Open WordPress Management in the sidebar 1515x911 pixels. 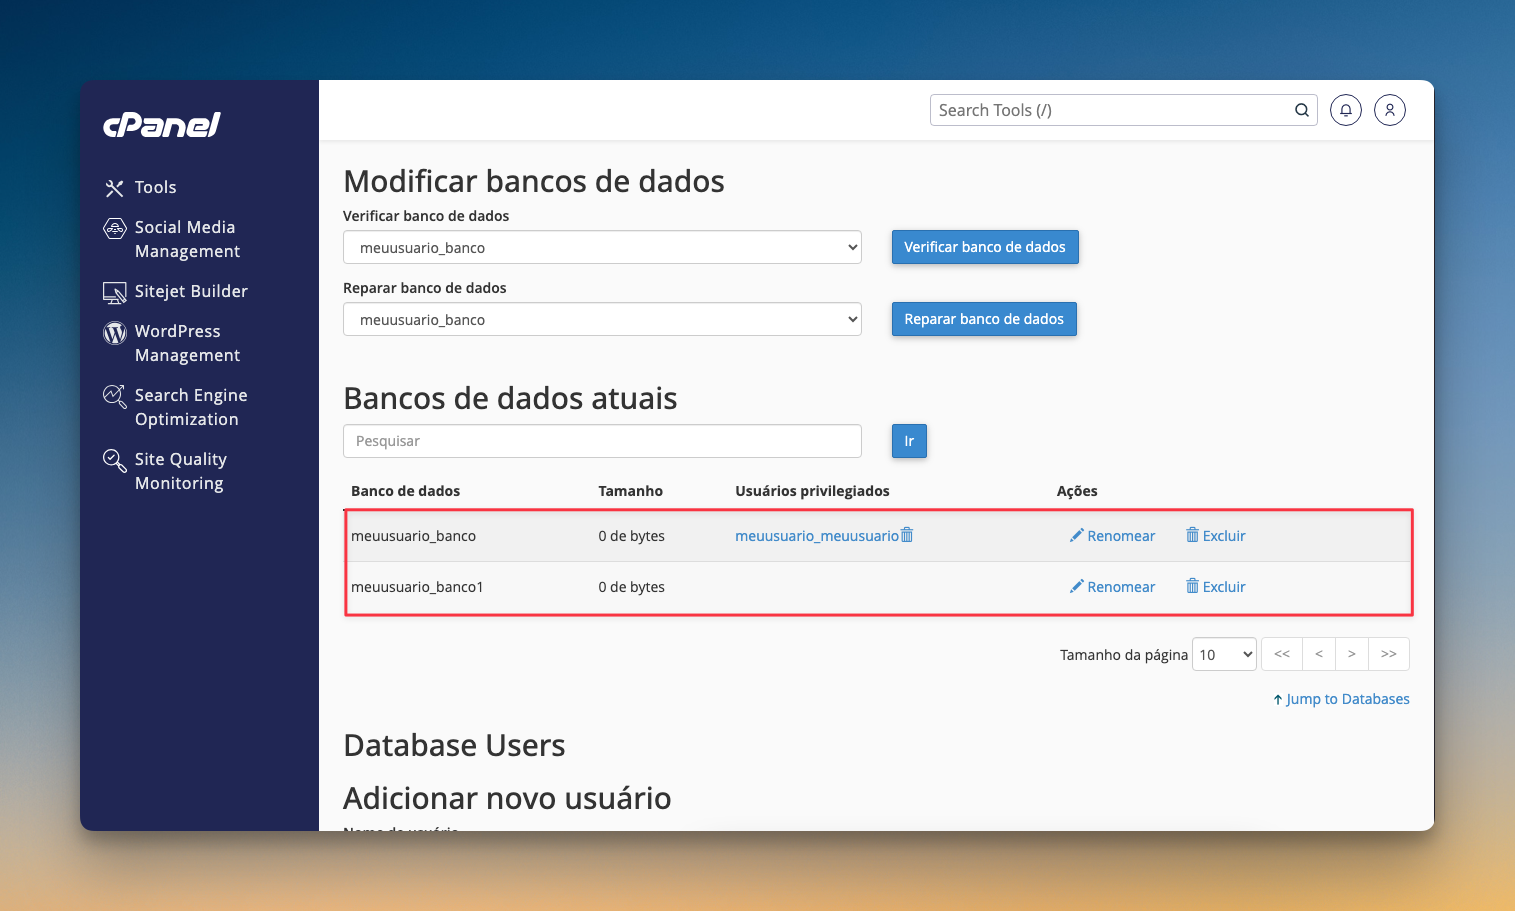tap(187, 343)
